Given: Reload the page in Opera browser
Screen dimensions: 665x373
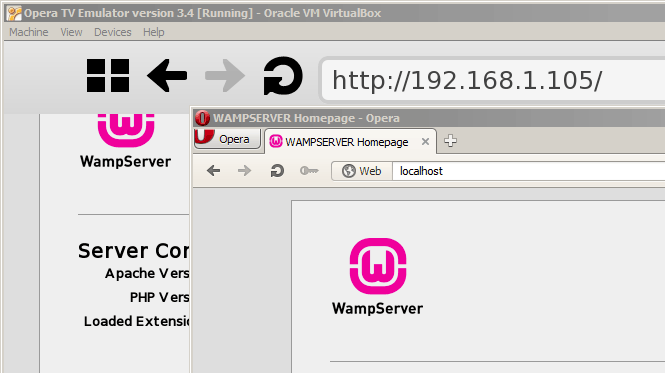Looking at the screenshot, I should pyautogui.click(x=277, y=171).
